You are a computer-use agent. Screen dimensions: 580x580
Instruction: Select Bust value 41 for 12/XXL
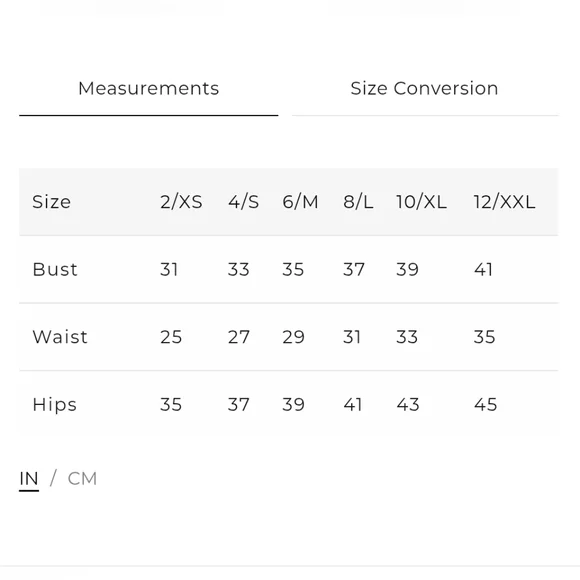click(x=483, y=269)
